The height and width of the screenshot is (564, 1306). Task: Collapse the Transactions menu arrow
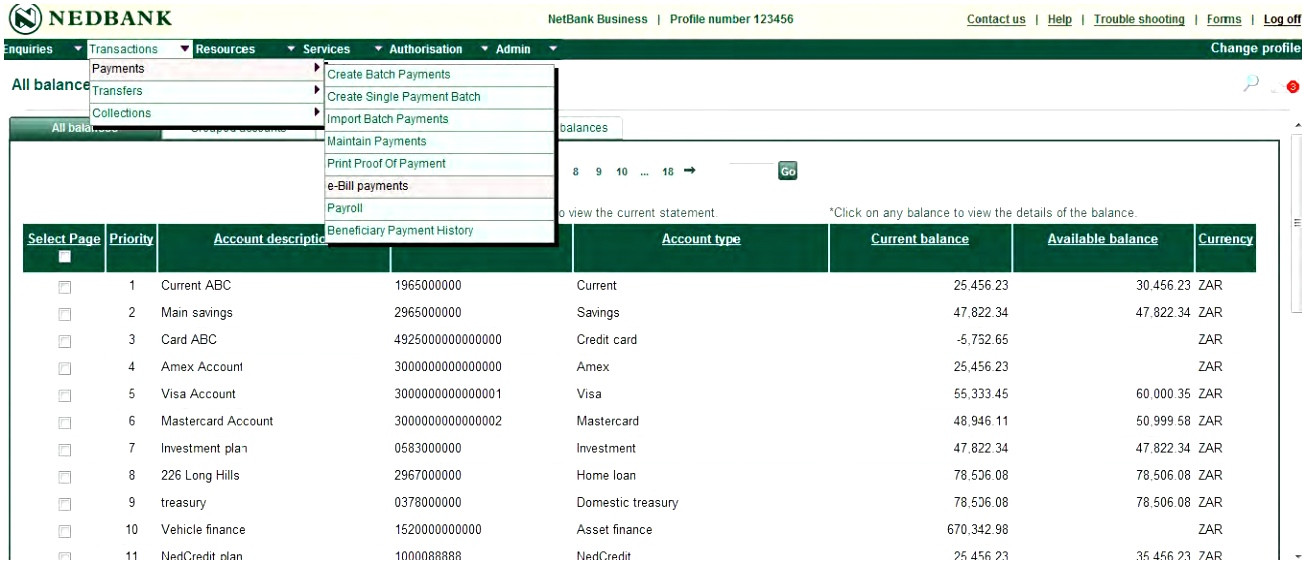point(185,49)
